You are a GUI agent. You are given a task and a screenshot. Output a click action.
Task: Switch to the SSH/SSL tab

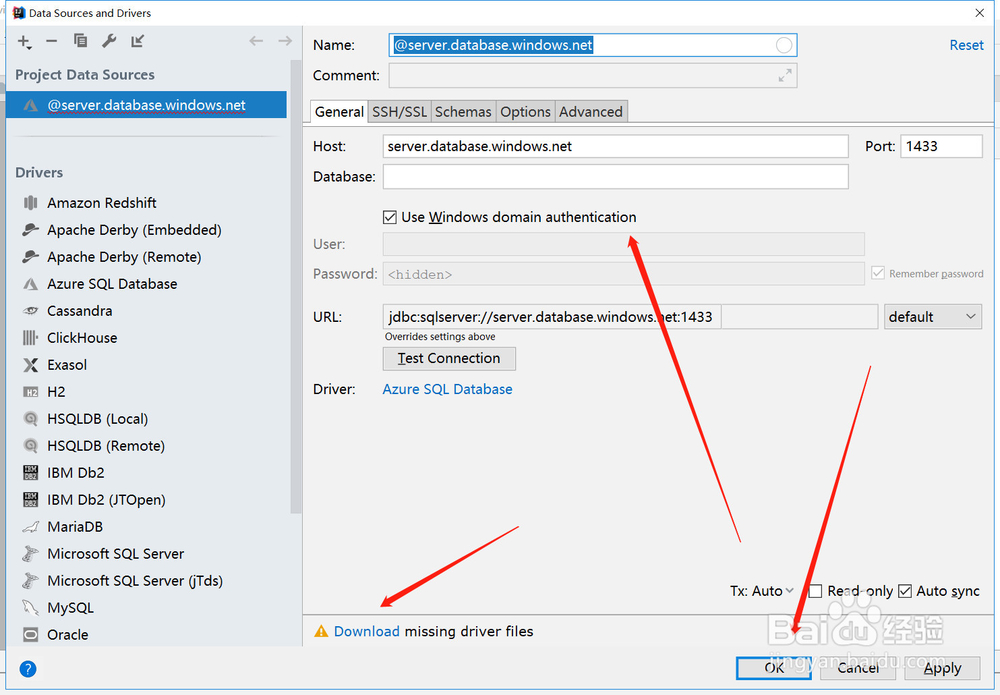click(x=399, y=111)
